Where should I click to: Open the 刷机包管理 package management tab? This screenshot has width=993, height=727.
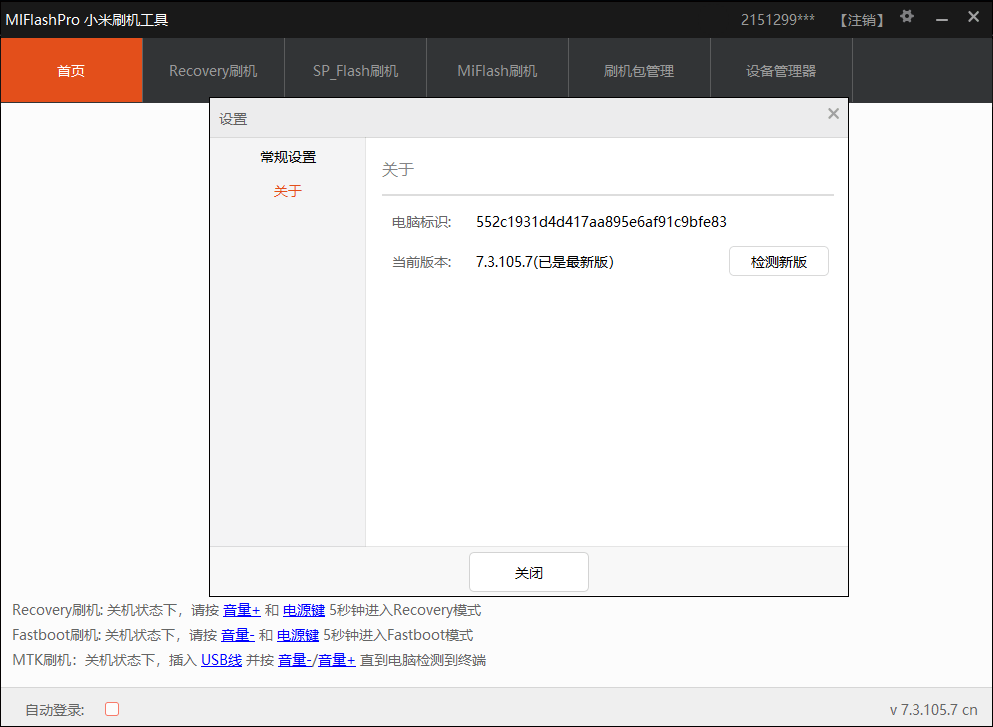pos(639,70)
